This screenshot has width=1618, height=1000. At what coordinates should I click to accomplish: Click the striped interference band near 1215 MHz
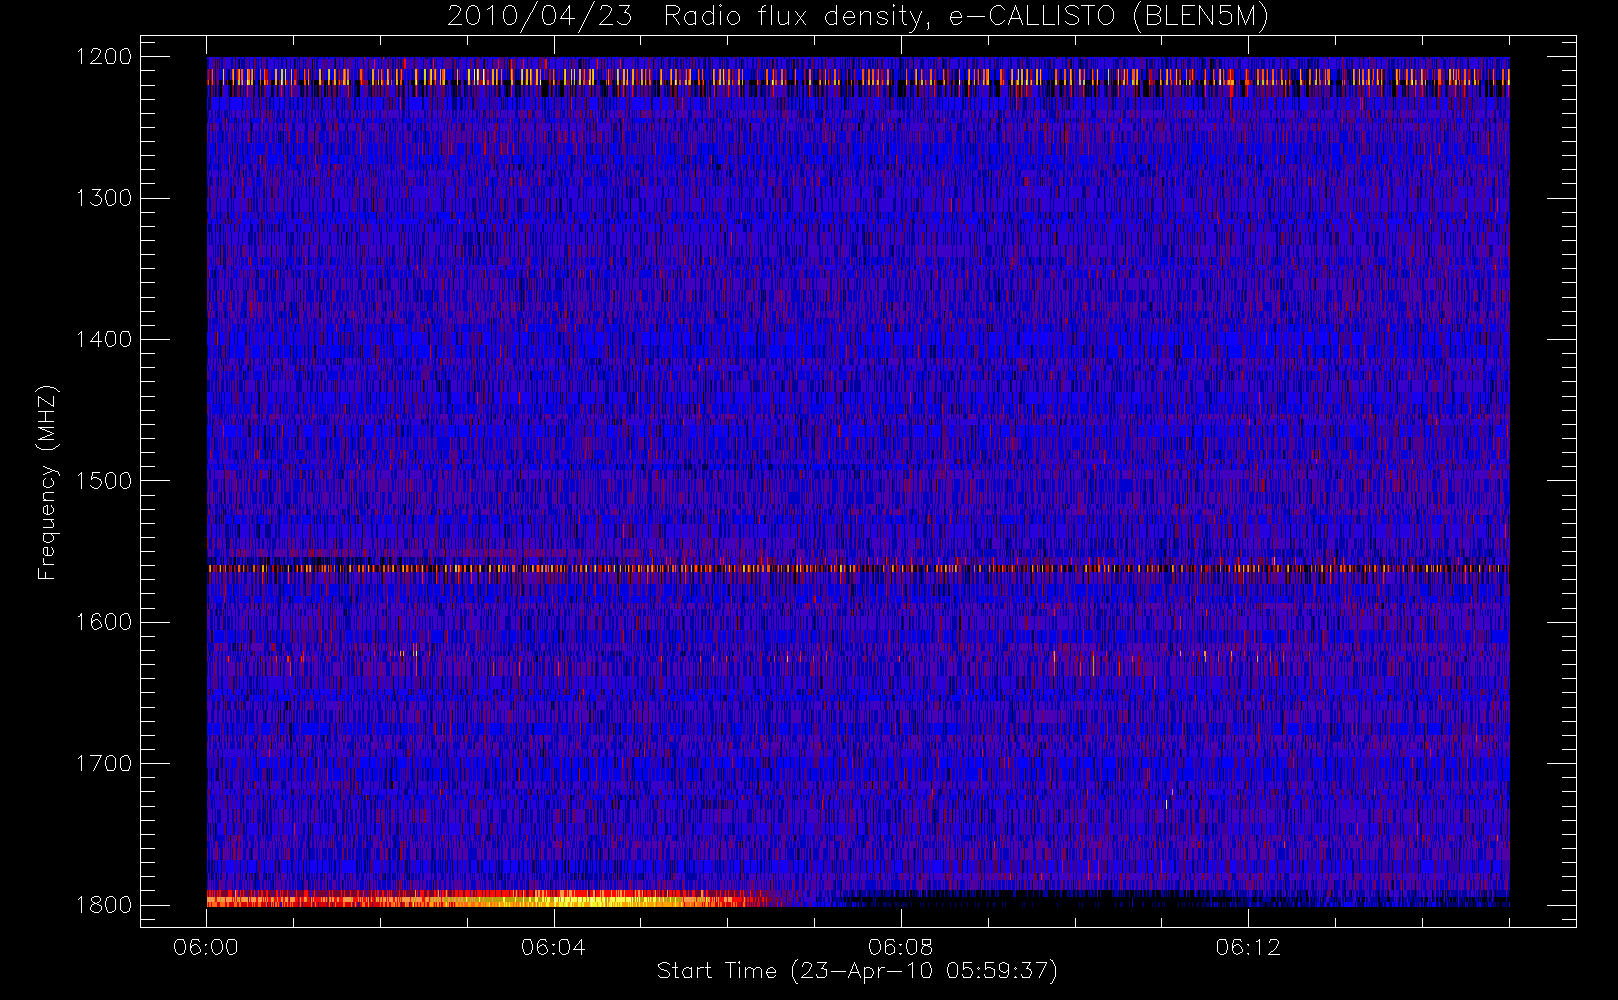[858, 77]
